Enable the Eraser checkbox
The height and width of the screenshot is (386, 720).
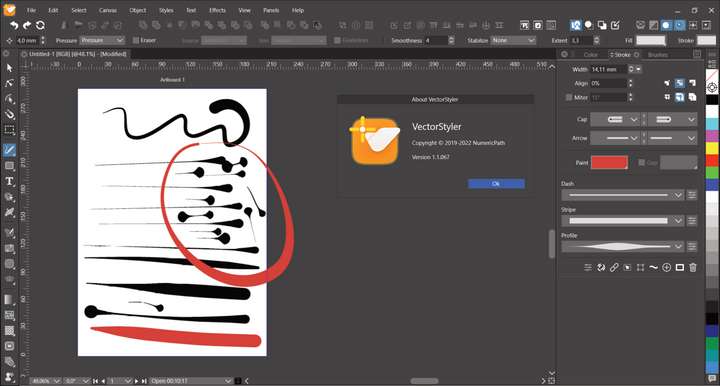(x=136, y=40)
